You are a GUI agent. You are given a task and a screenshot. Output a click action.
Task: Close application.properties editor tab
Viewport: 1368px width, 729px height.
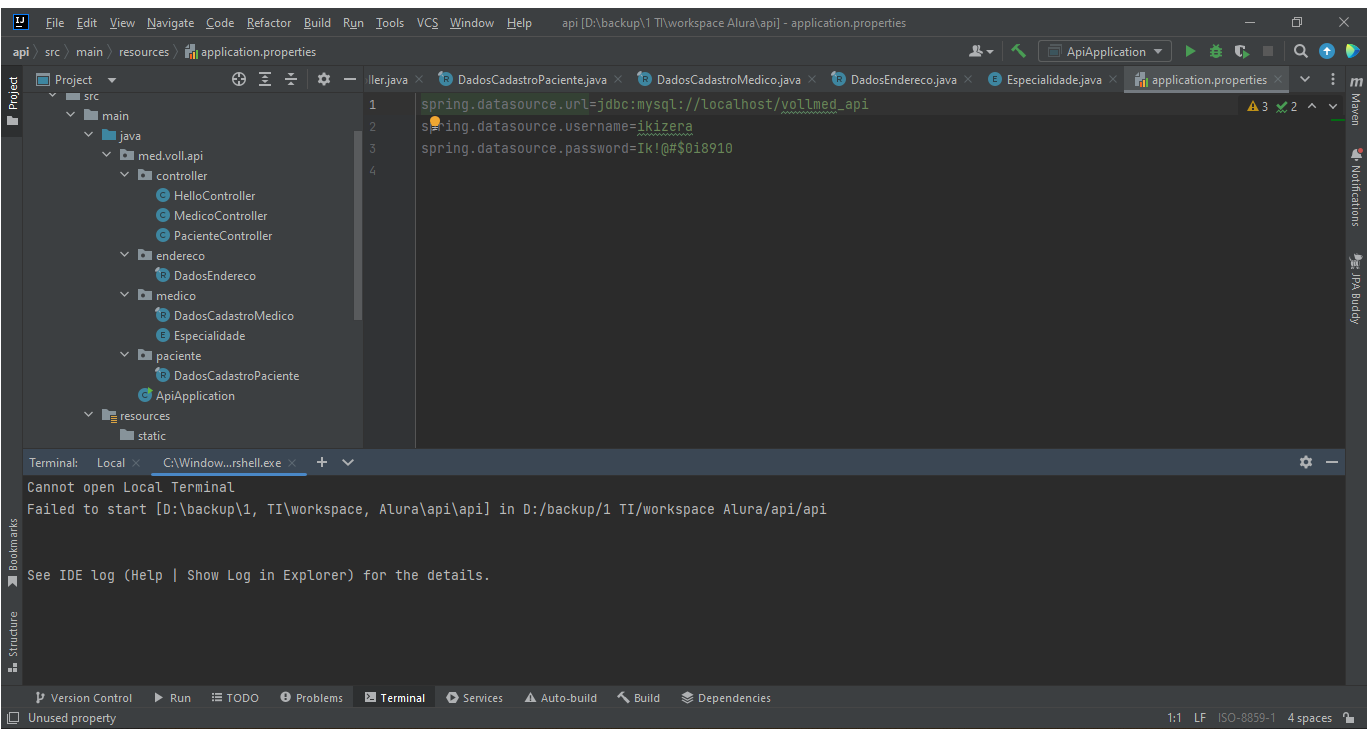[x=1278, y=79]
